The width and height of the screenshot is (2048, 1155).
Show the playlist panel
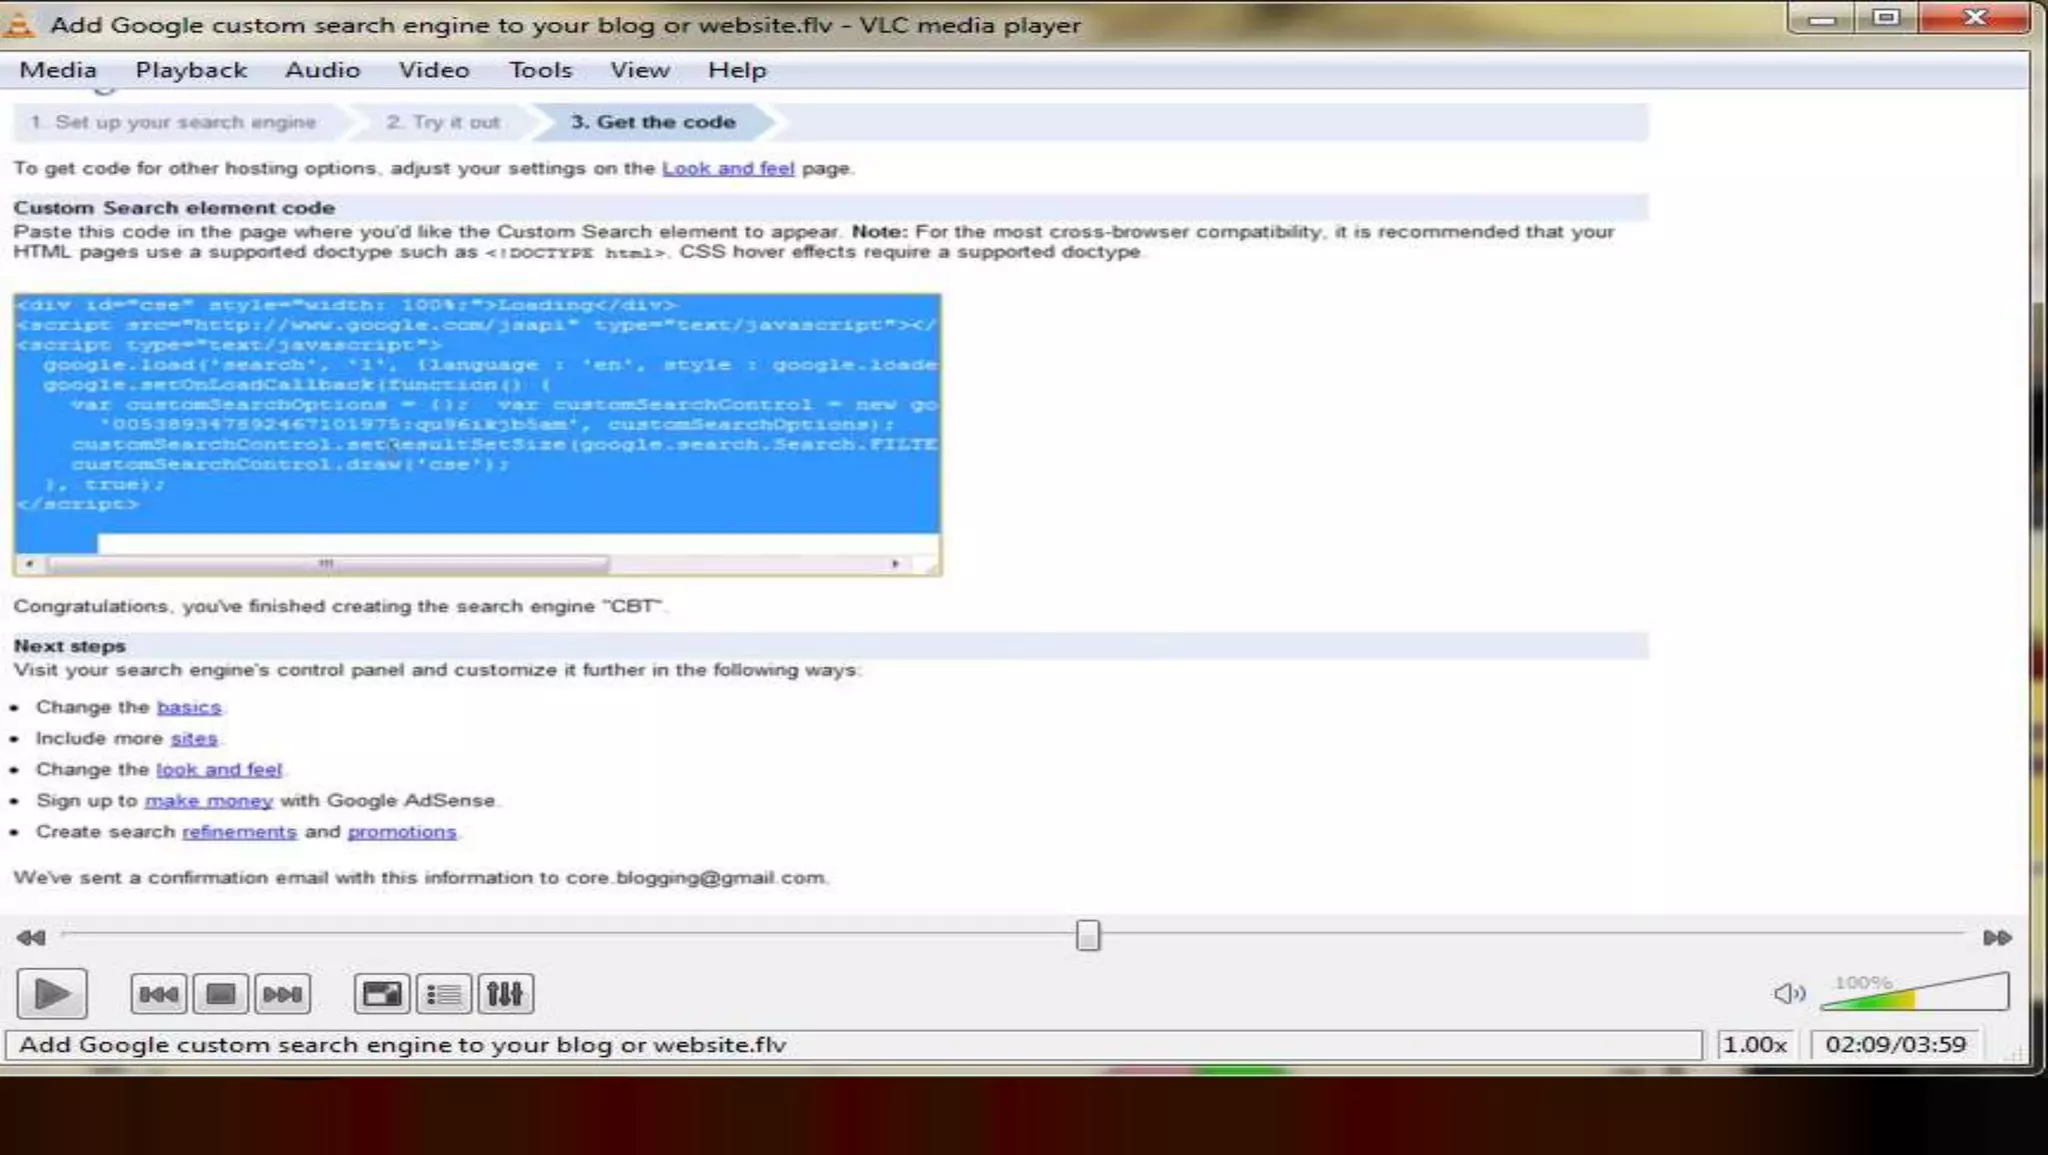tap(443, 994)
